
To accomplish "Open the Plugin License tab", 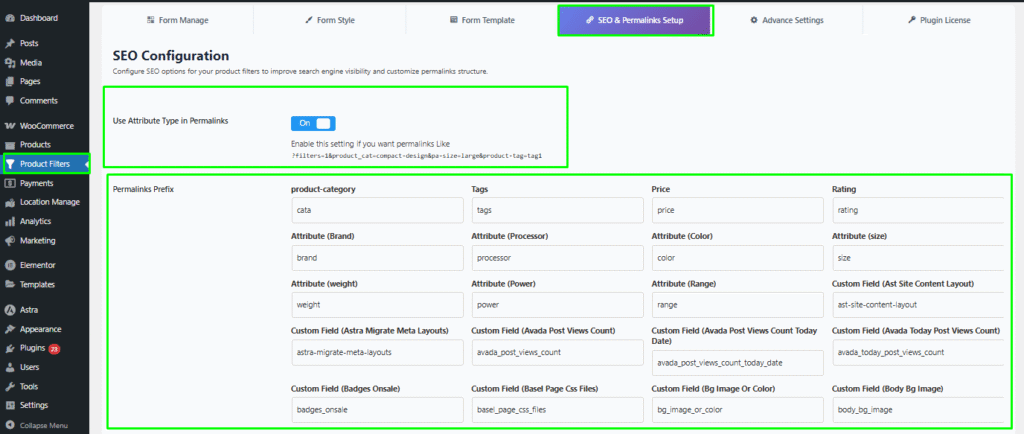I will click(938, 20).
